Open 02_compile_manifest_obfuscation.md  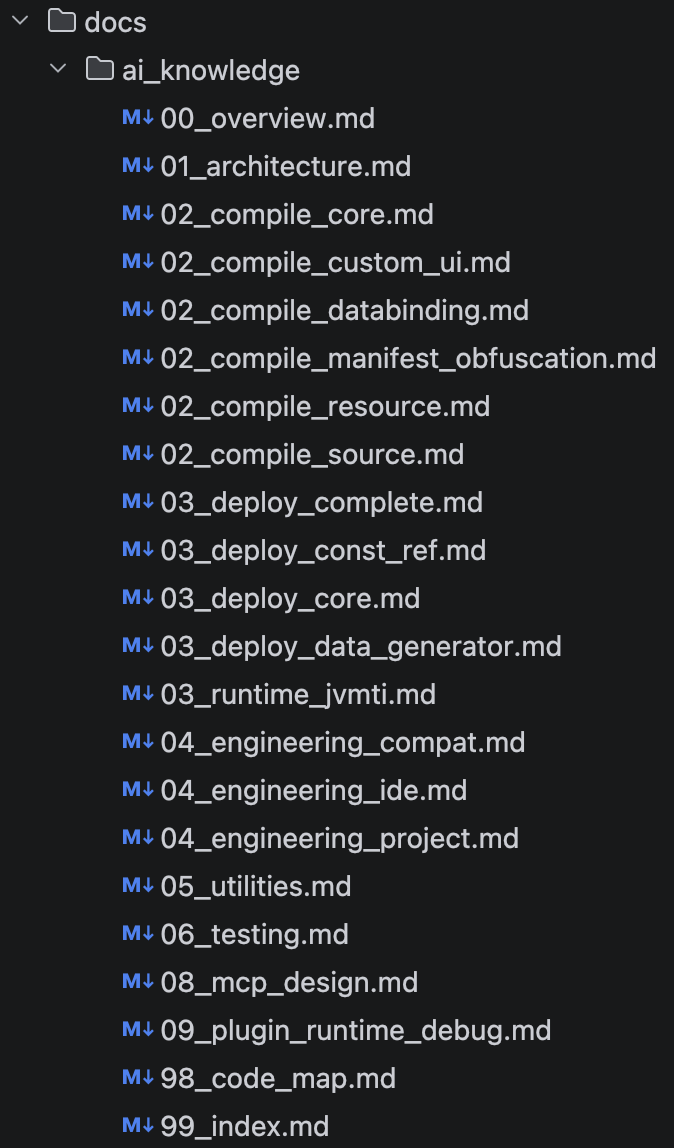click(x=408, y=358)
